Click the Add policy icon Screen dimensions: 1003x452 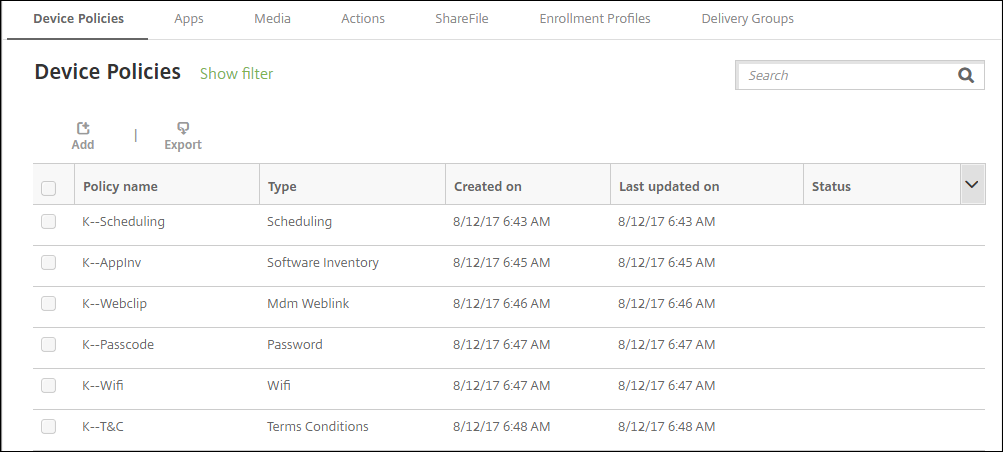83,129
